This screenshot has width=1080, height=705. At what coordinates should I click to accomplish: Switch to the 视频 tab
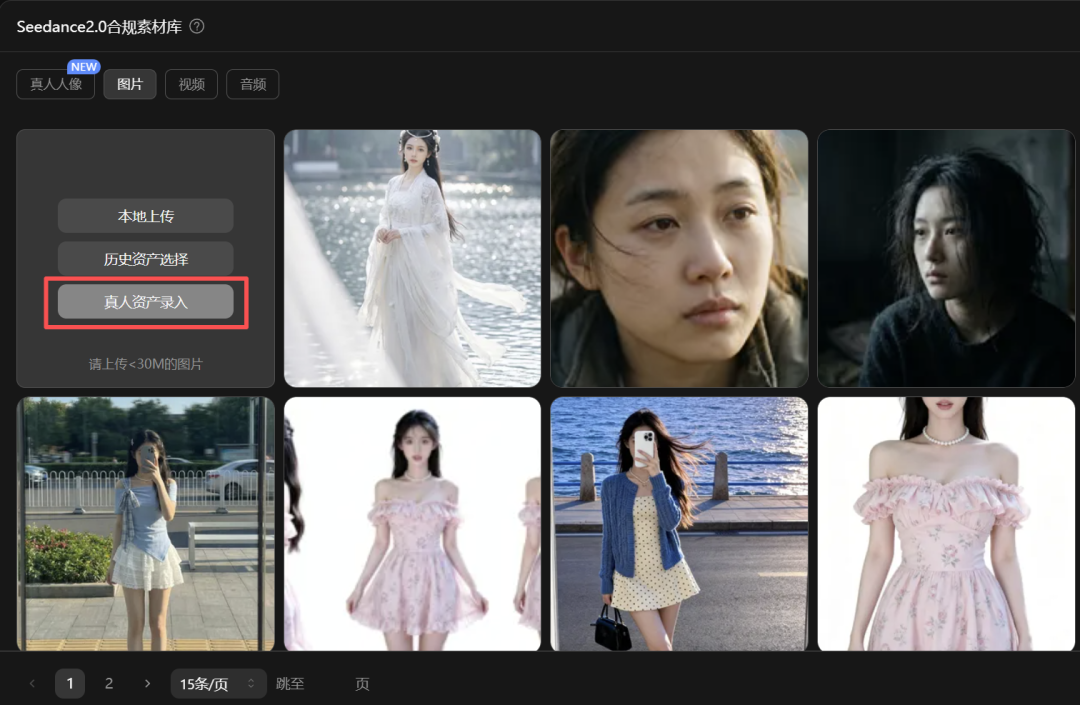click(190, 84)
